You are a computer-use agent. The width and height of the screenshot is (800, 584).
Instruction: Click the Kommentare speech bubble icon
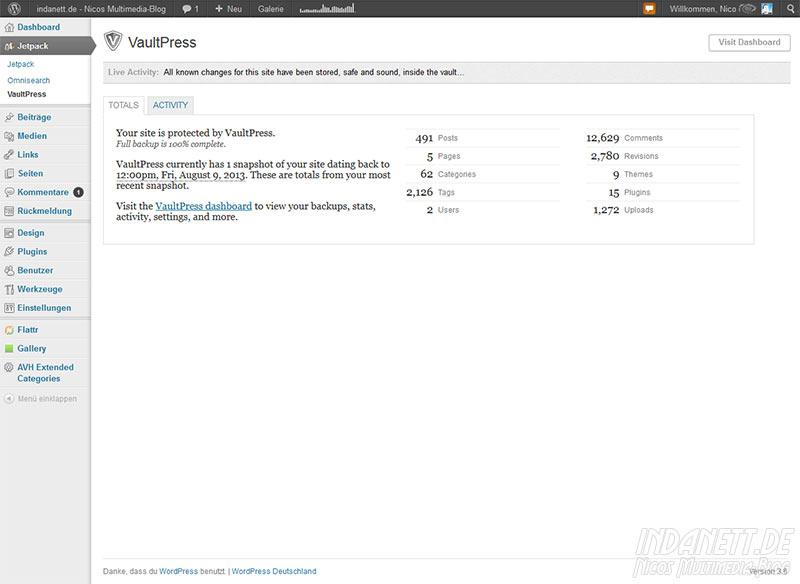coord(9,192)
